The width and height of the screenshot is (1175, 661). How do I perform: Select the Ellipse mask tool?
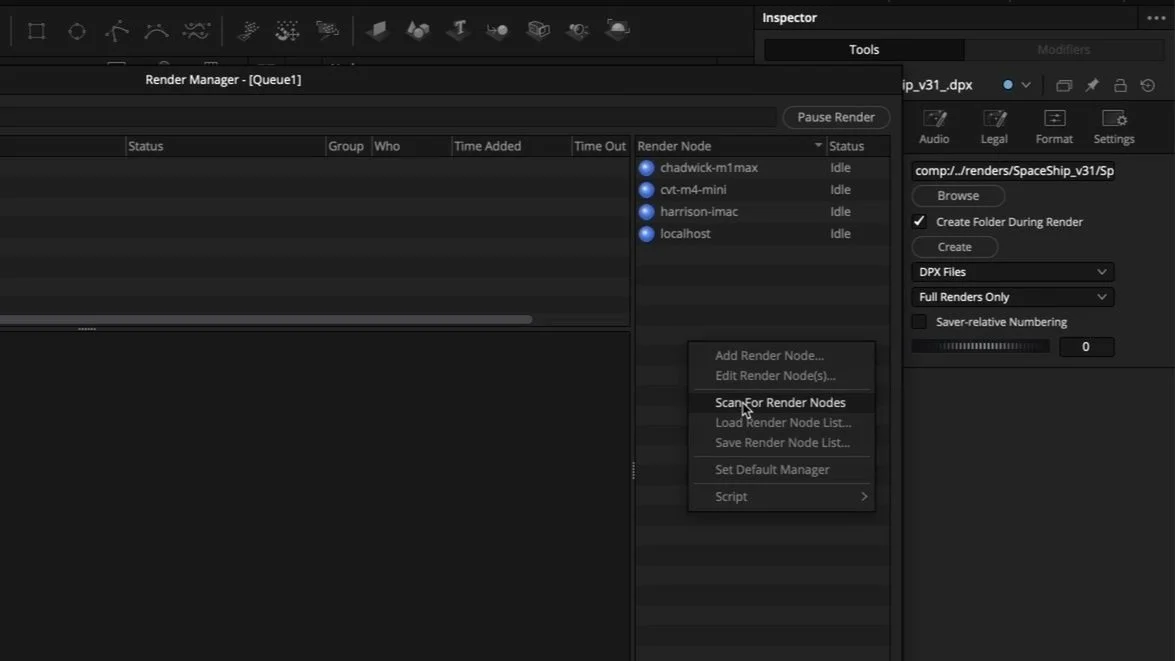(76, 30)
